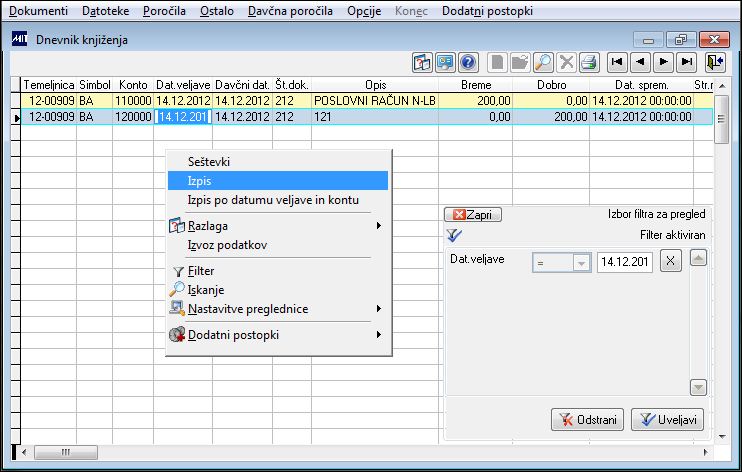Click the Uveljavi button
Viewport: 742px width, 472px height.
667,419
